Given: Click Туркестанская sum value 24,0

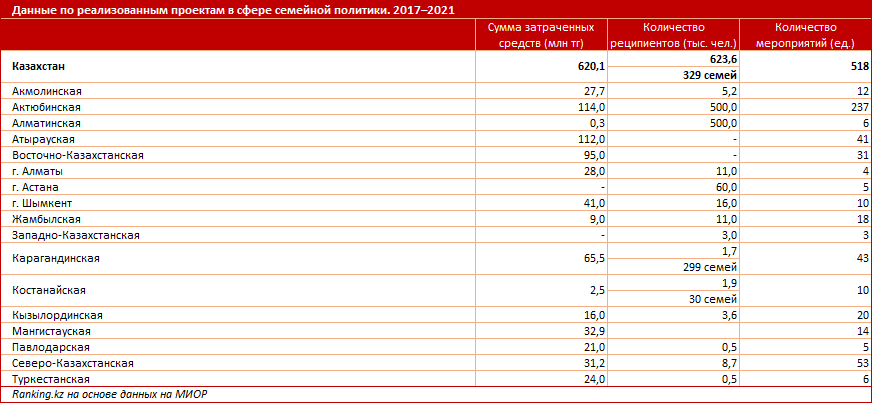Looking at the screenshot, I should (x=595, y=379).
